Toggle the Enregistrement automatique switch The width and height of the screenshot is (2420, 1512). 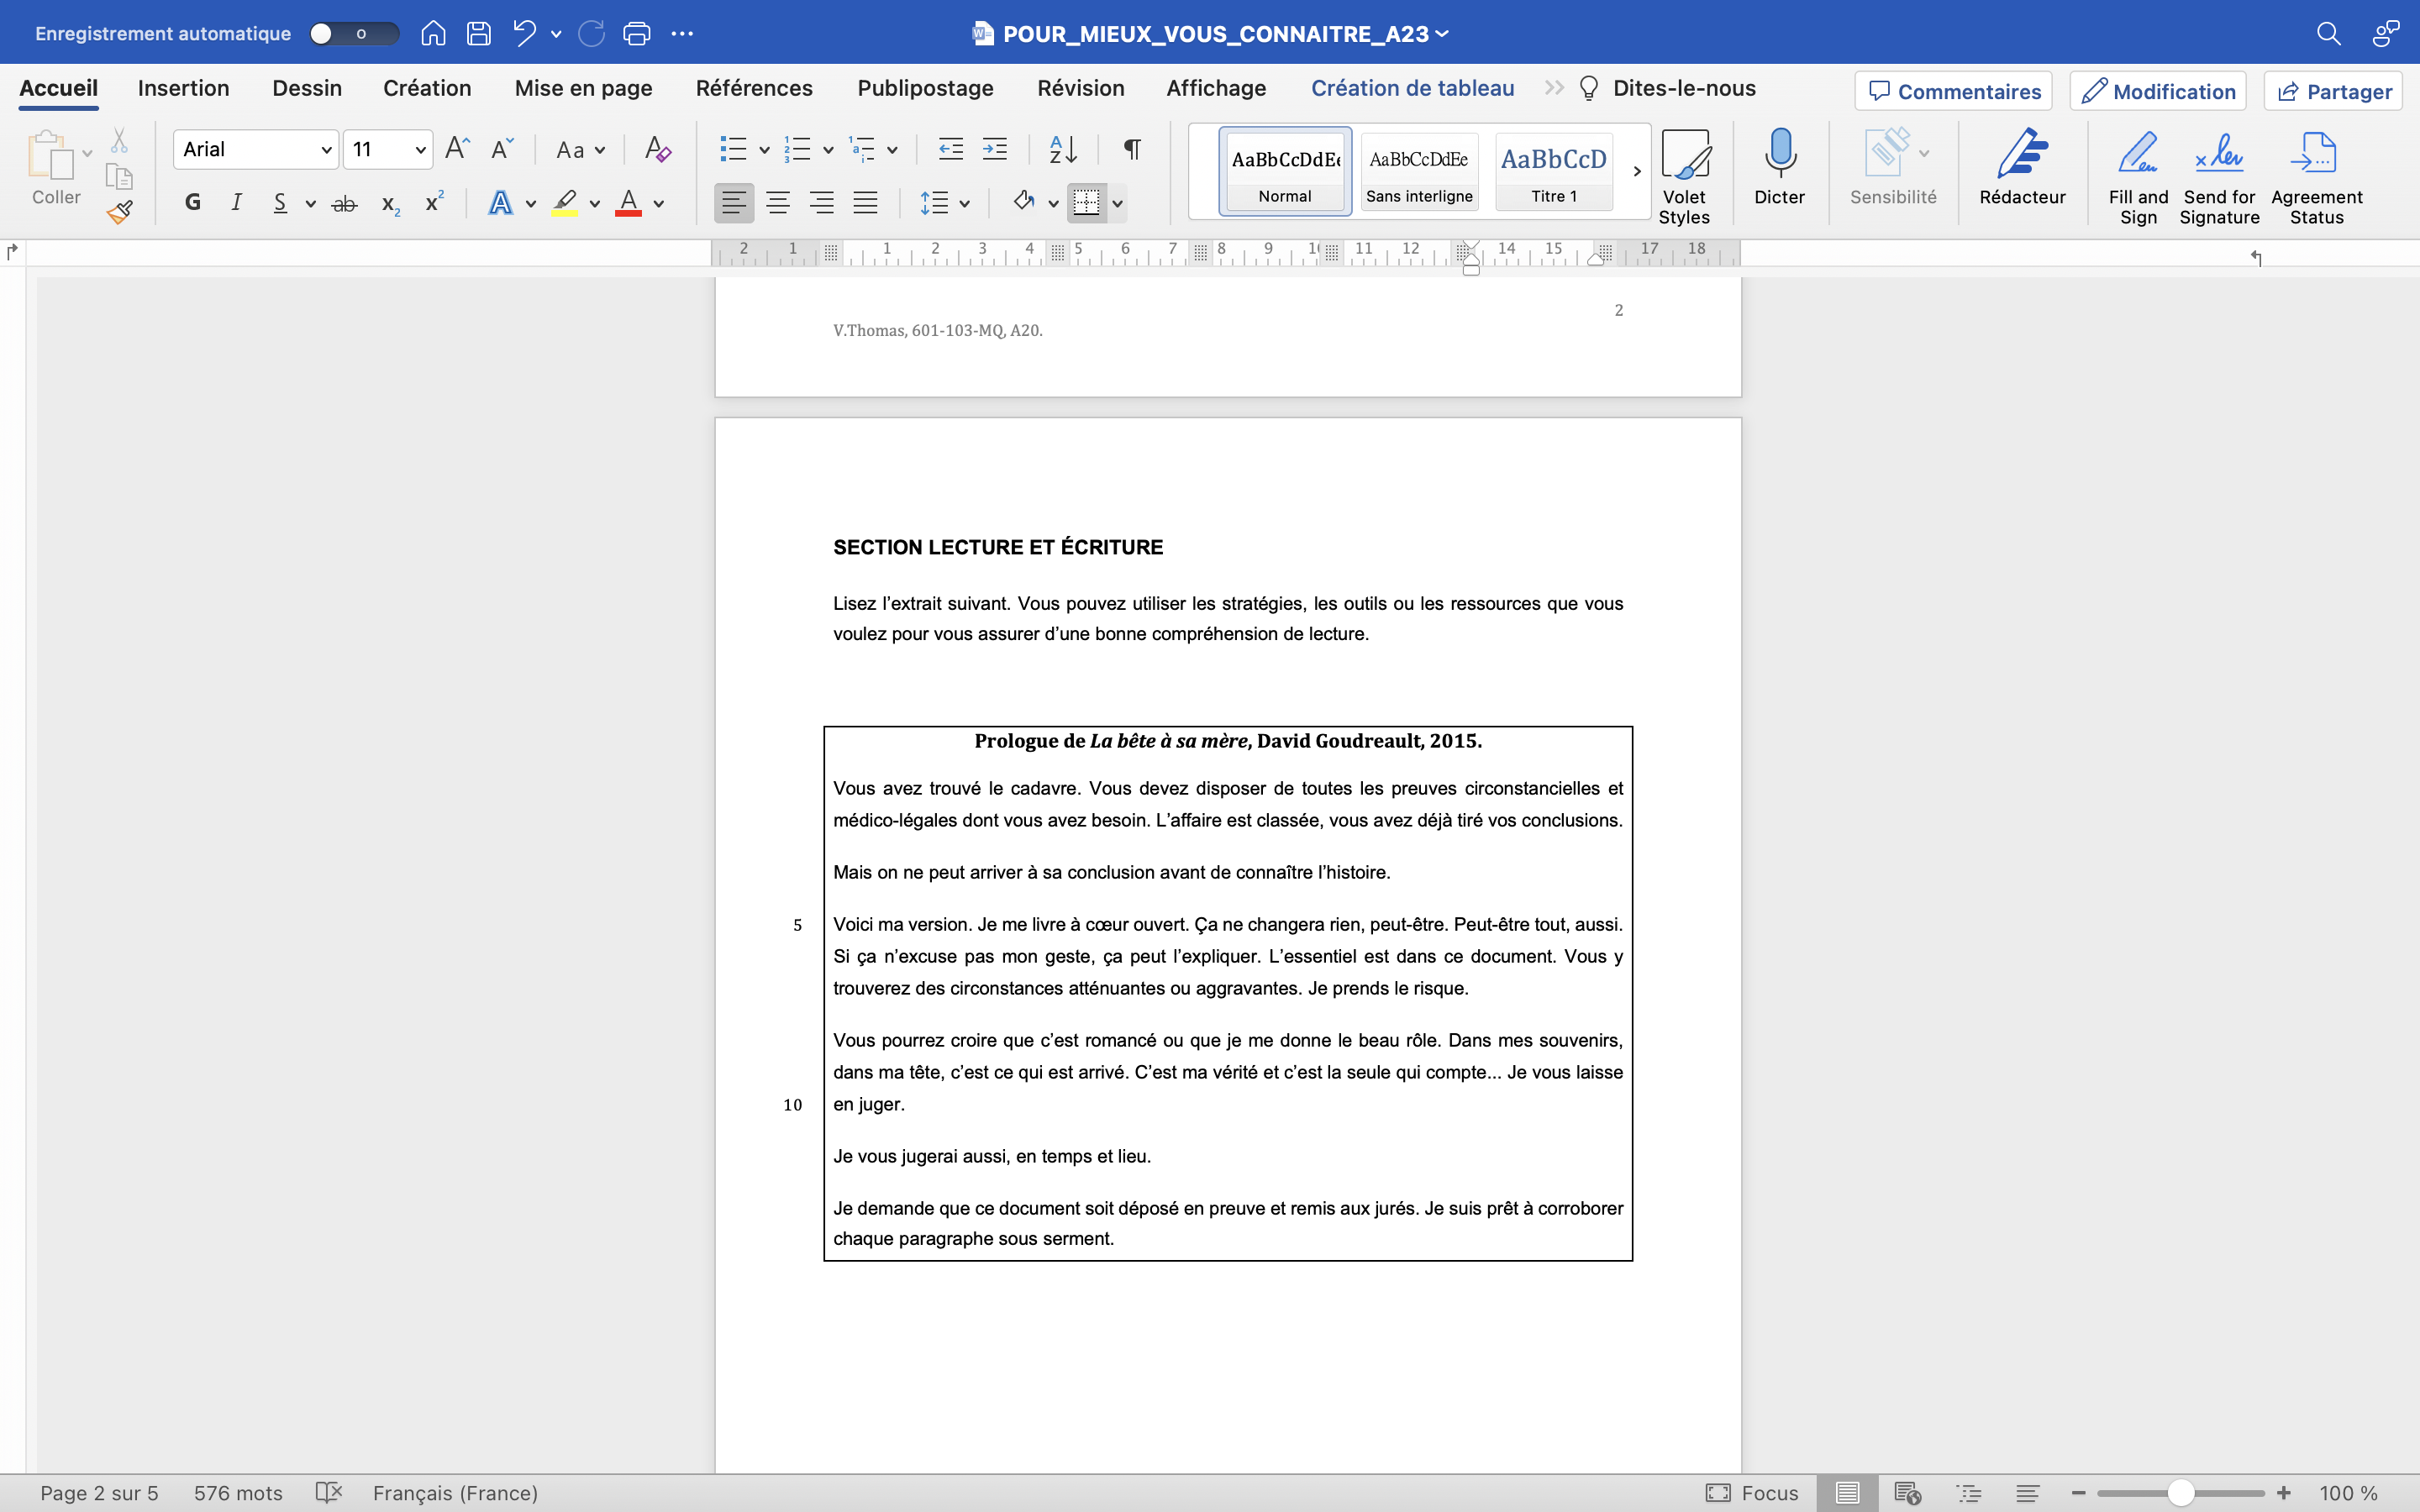[353, 34]
